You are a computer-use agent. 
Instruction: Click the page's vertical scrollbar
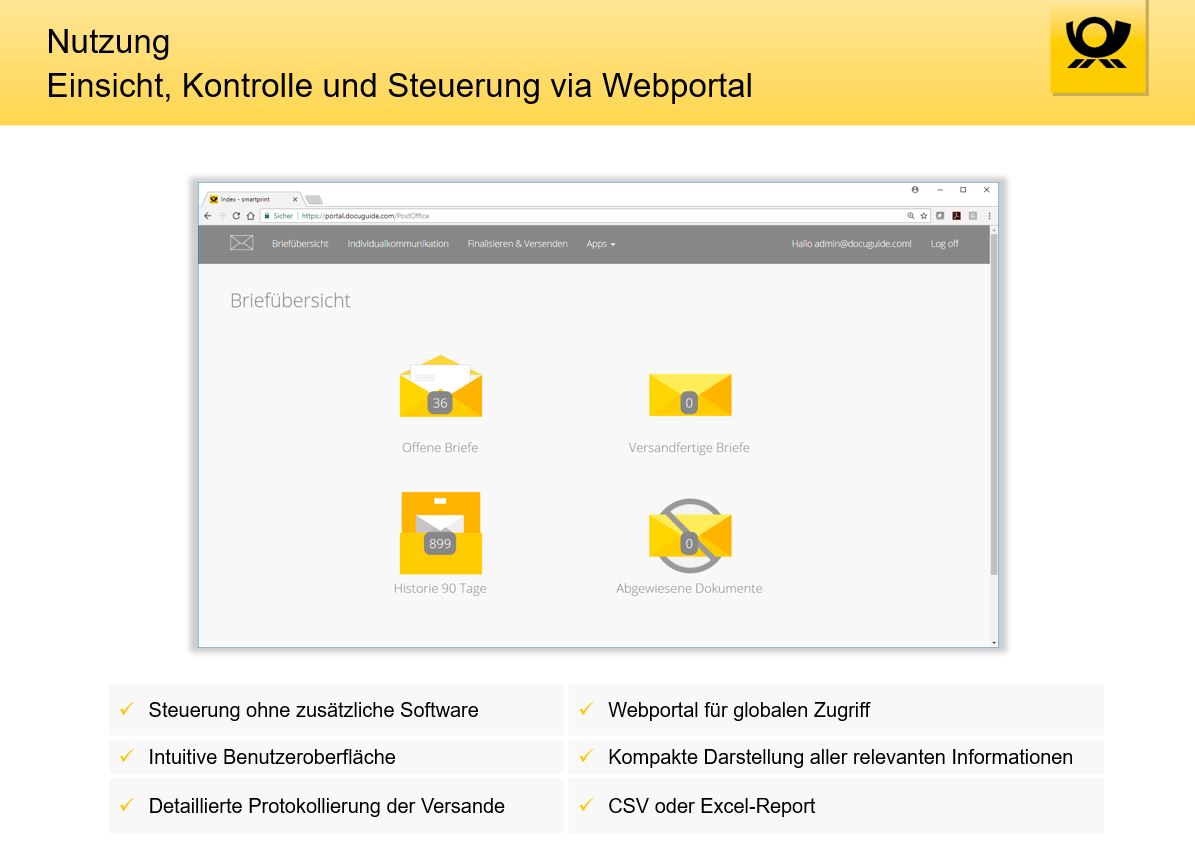click(993, 400)
